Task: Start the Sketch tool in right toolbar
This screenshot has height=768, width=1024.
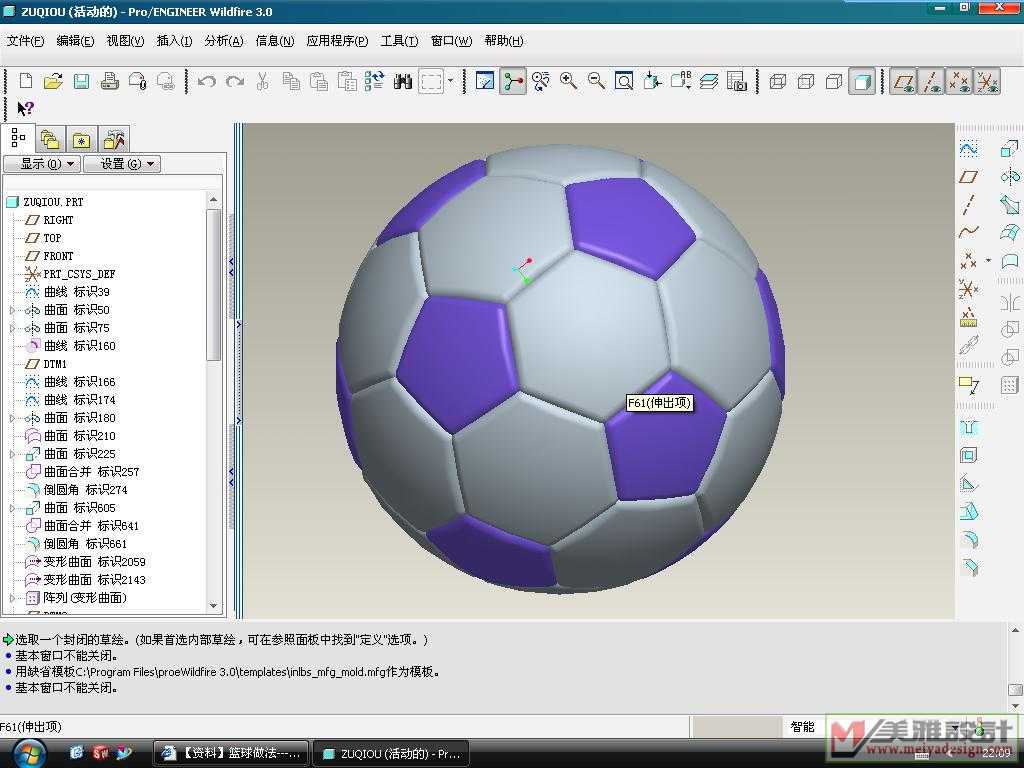Action: pyautogui.click(x=968, y=148)
